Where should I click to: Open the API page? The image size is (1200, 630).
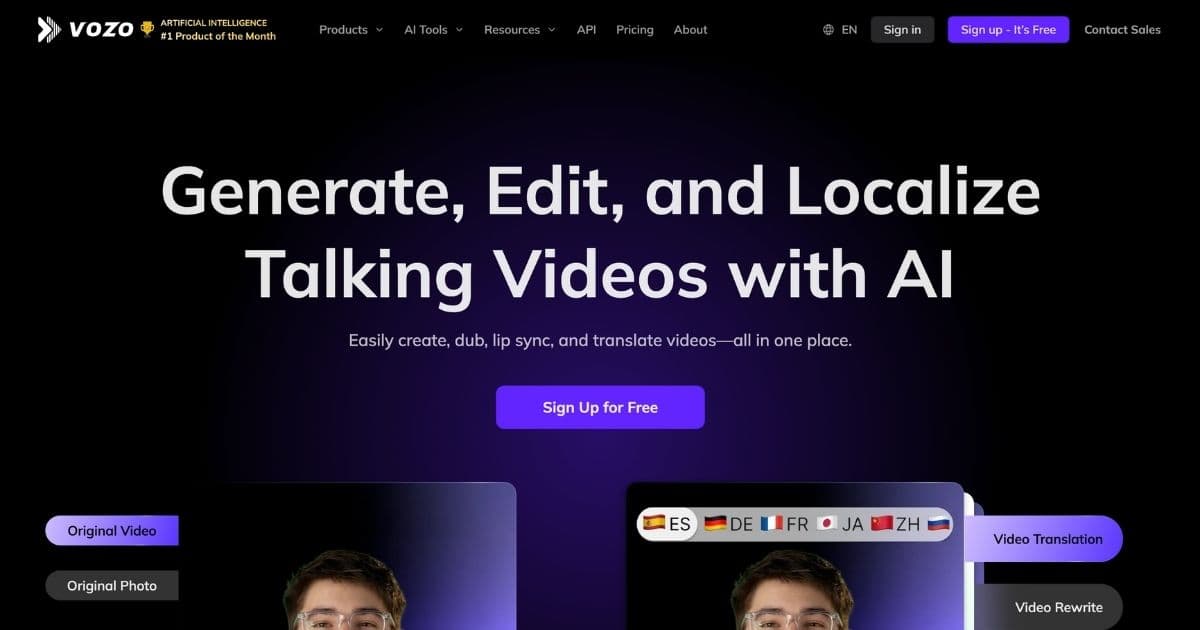pyautogui.click(x=586, y=30)
